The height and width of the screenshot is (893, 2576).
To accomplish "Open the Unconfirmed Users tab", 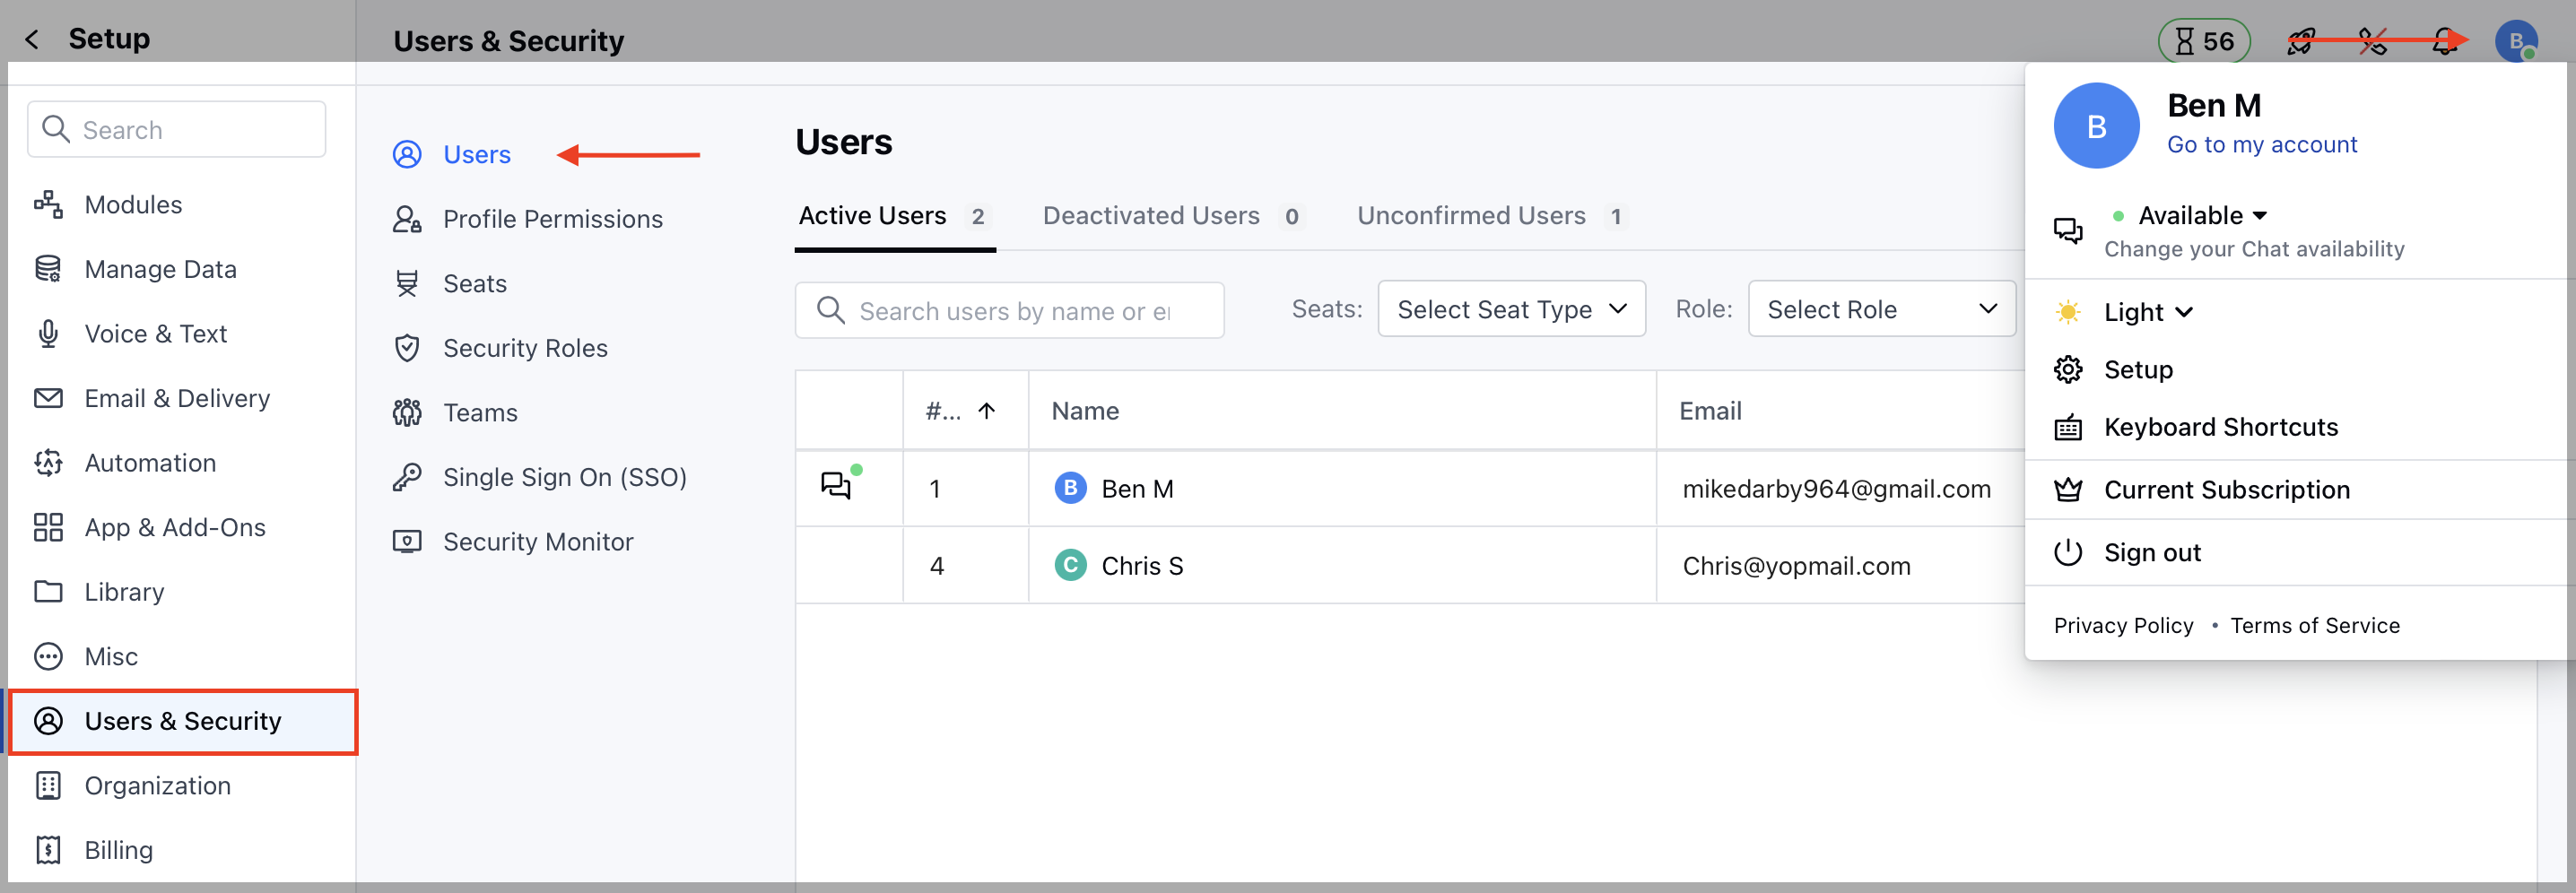I will tap(1471, 215).
